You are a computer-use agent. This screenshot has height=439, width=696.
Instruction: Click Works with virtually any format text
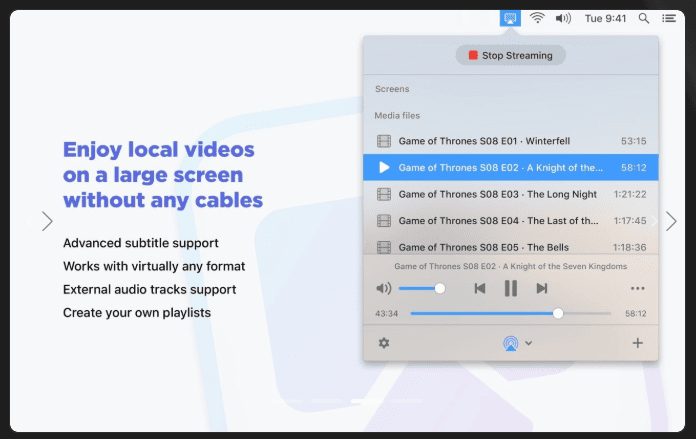(x=154, y=266)
